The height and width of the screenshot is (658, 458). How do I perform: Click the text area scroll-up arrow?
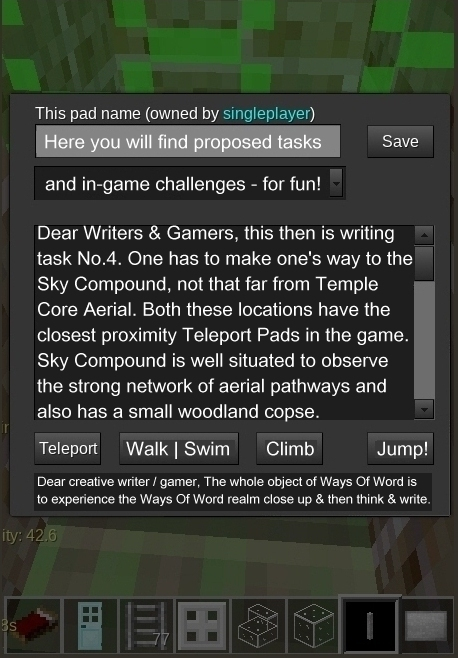tap(424, 235)
